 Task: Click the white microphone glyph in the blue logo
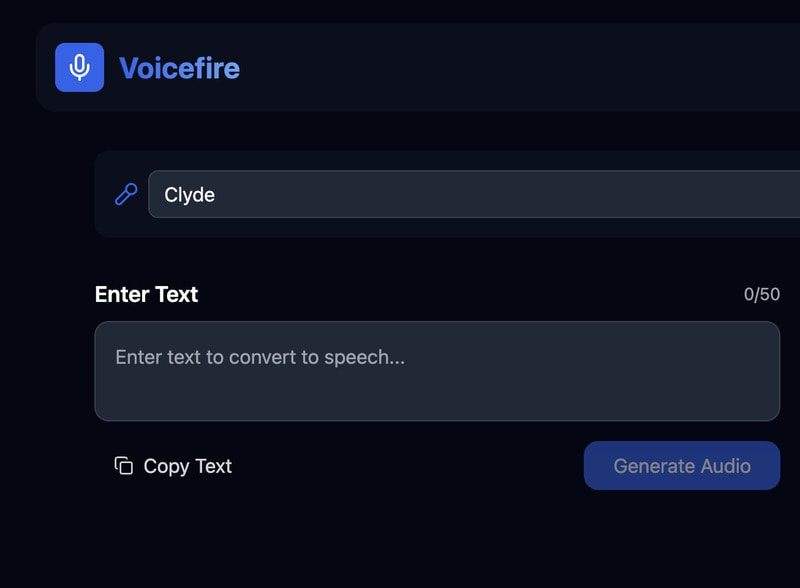[x=79, y=66]
